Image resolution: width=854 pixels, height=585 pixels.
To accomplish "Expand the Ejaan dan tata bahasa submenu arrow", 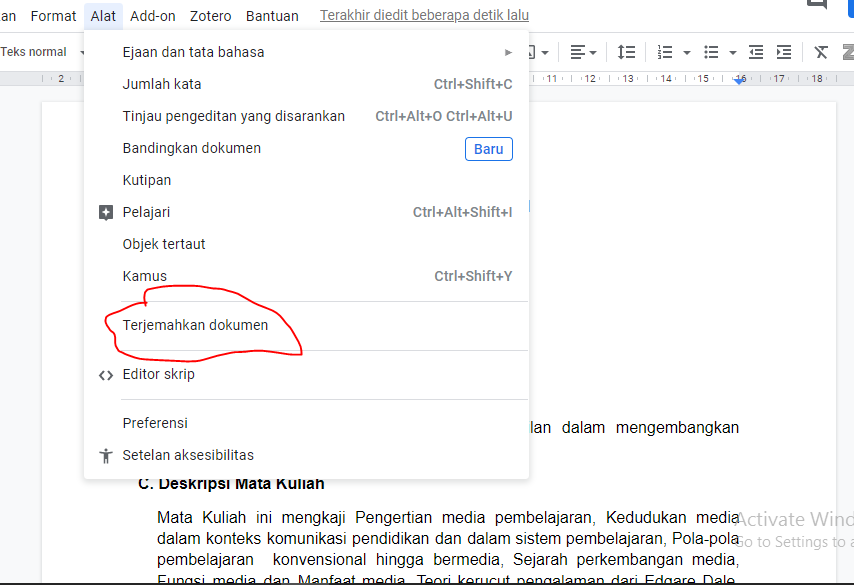I will pos(508,52).
